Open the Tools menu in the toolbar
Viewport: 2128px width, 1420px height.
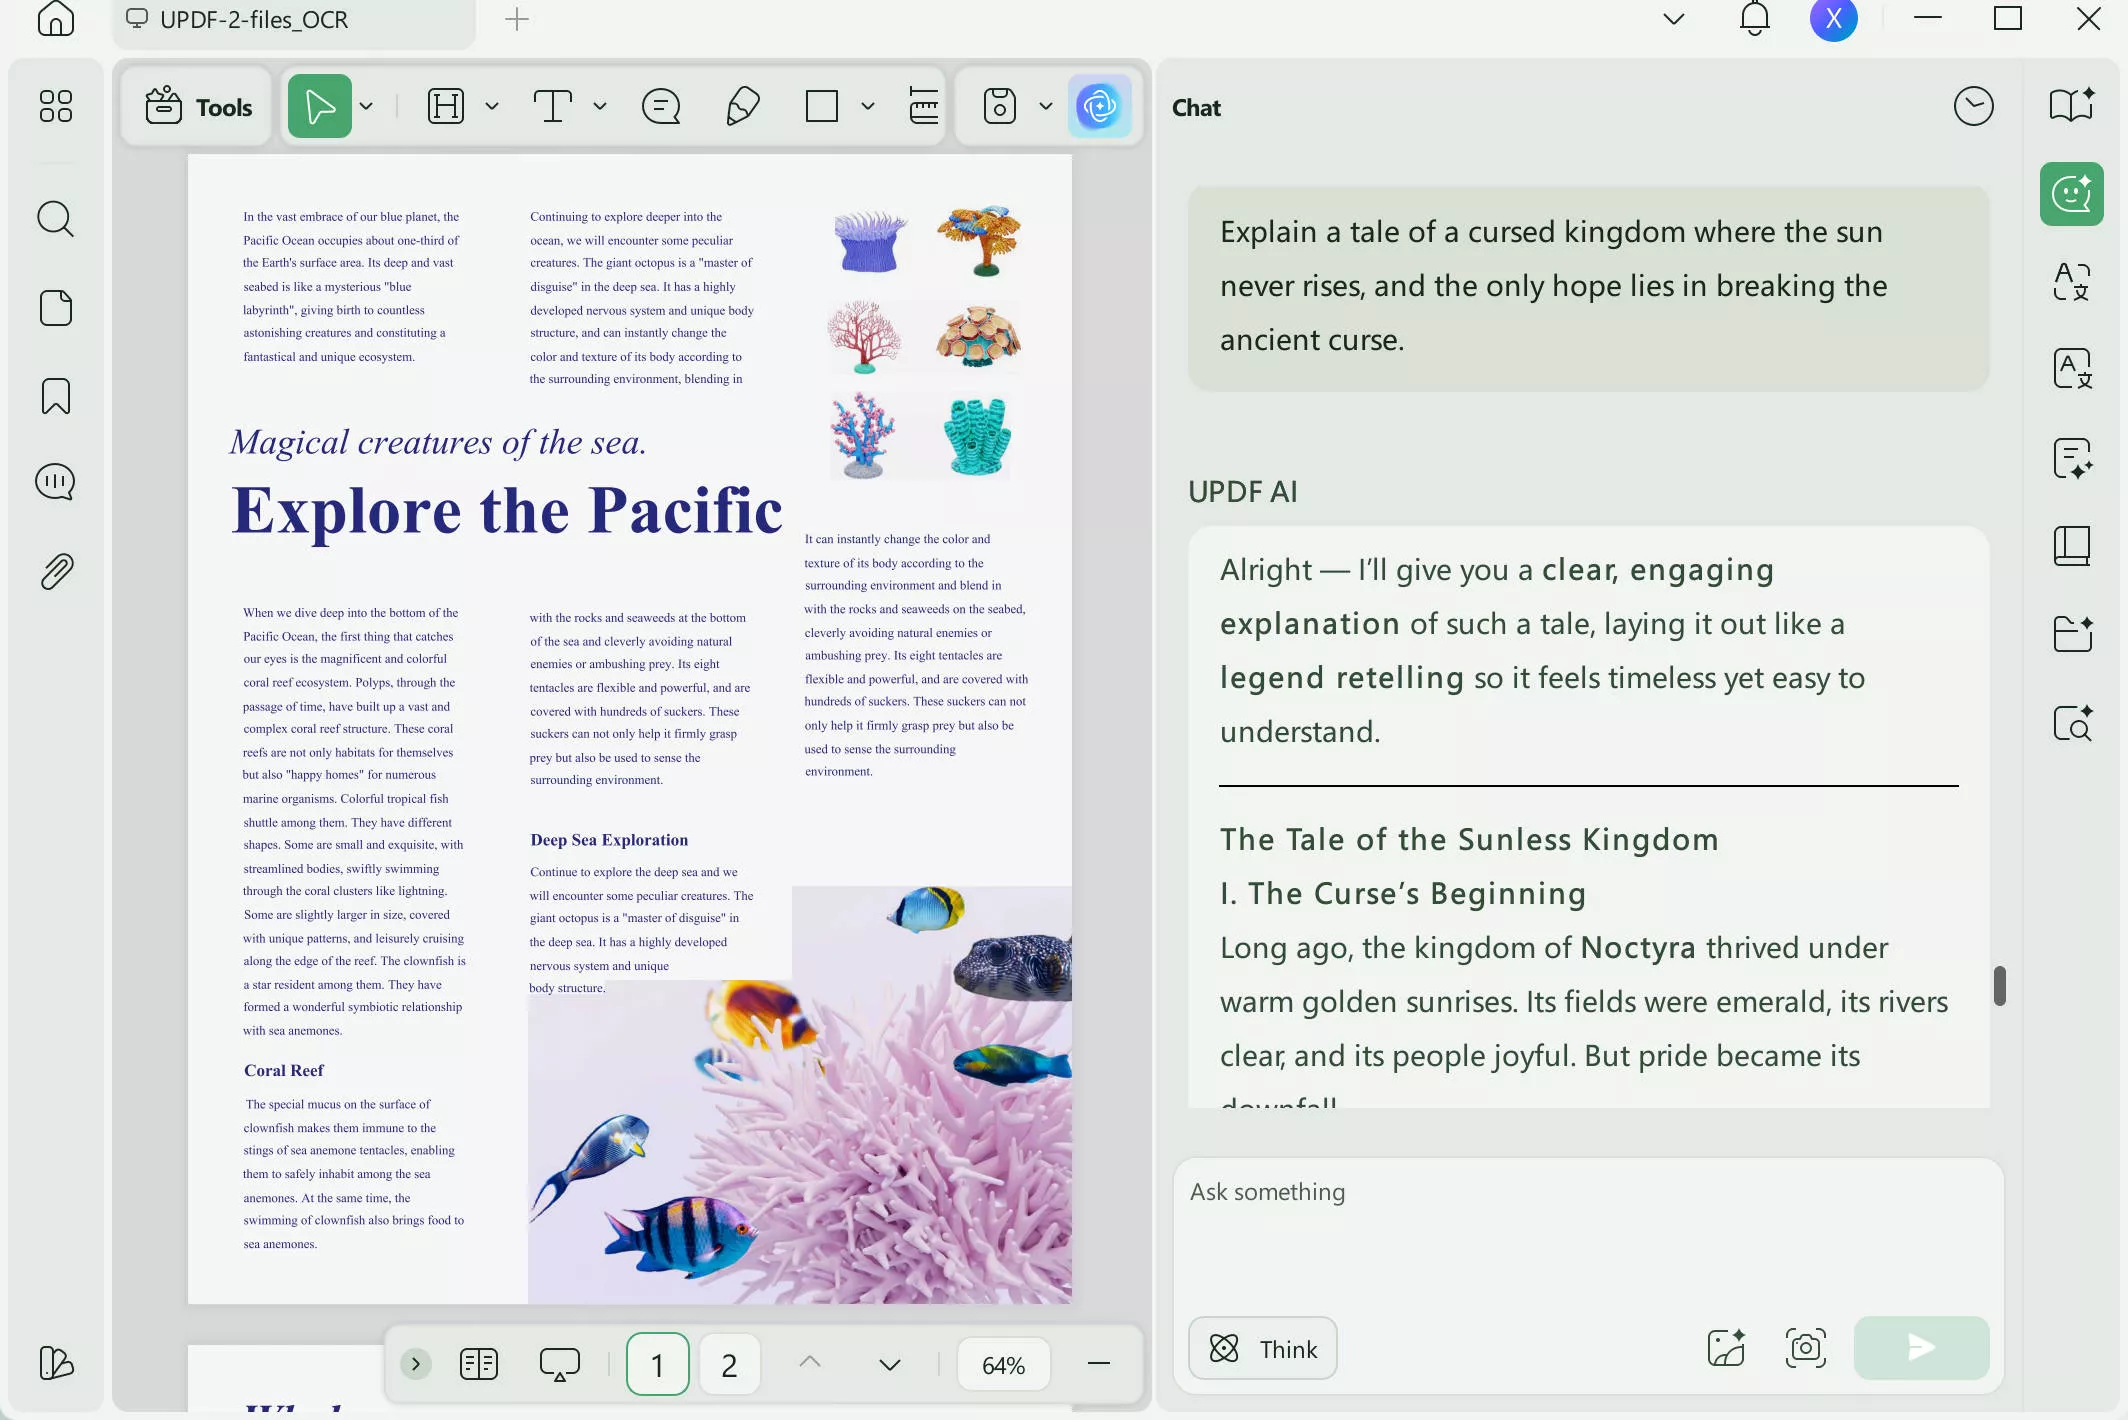point(196,107)
